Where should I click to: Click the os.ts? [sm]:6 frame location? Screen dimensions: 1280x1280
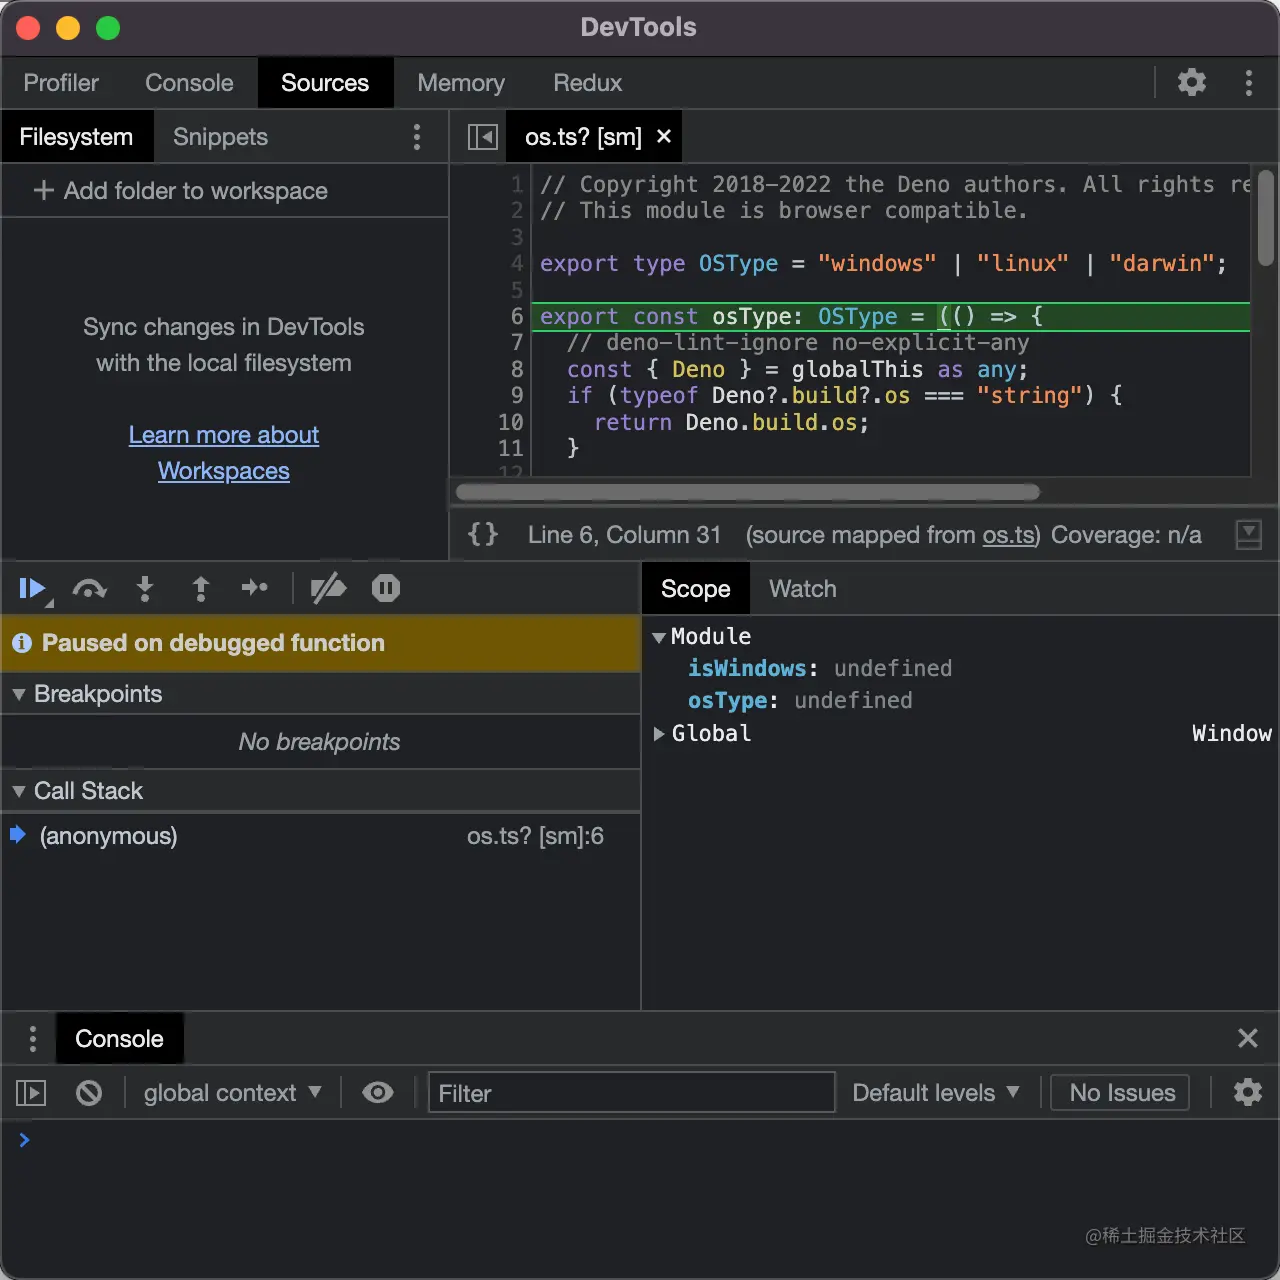[x=535, y=836]
